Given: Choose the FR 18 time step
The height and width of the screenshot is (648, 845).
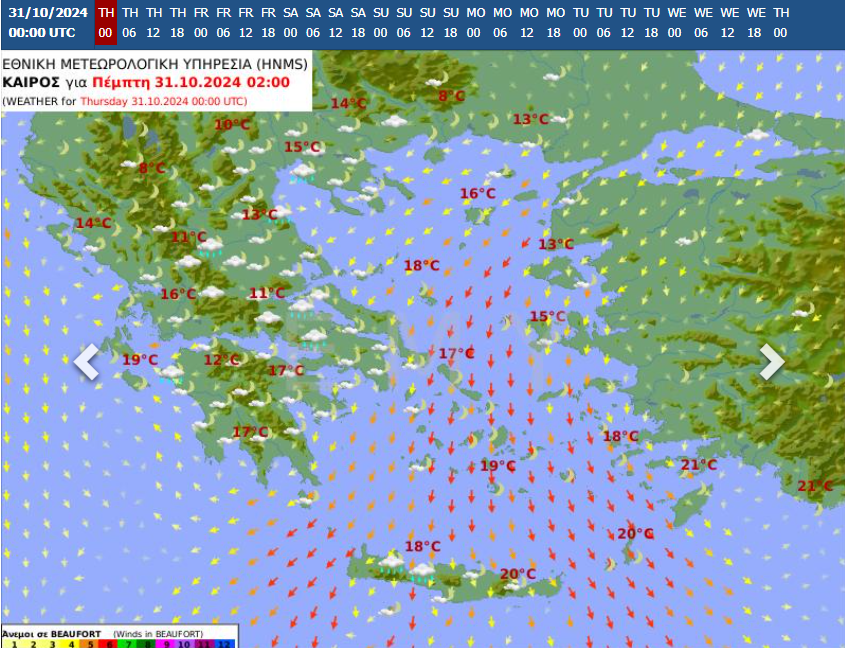Looking at the screenshot, I should [268, 23].
